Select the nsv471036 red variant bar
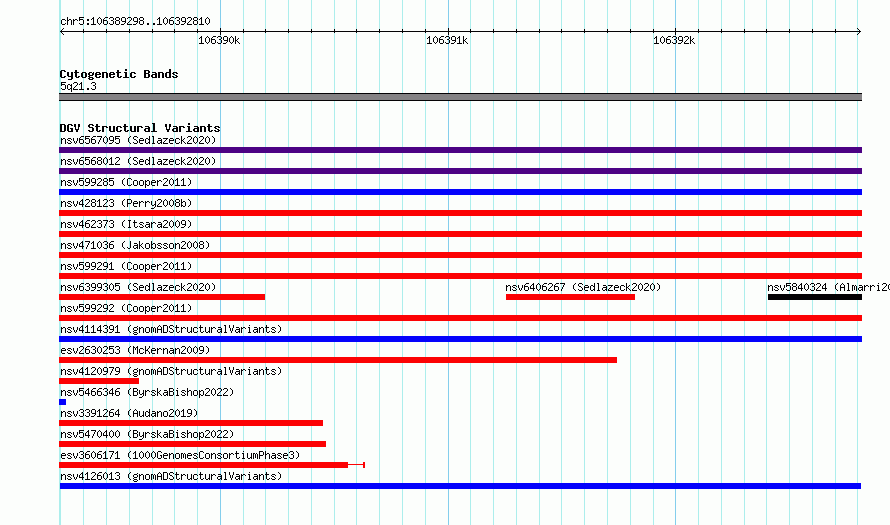Image resolution: width=890 pixels, height=525 pixels. (x=460, y=255)
